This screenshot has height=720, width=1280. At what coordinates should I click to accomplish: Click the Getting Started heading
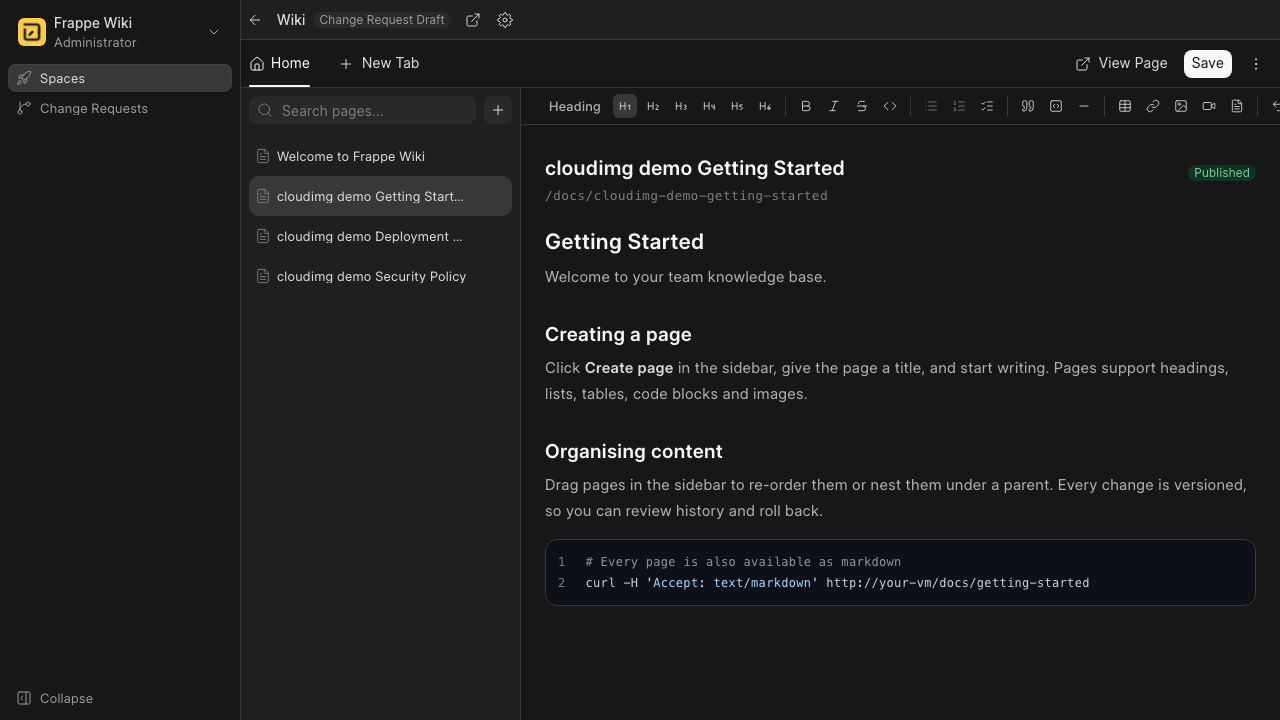point(624,242)
